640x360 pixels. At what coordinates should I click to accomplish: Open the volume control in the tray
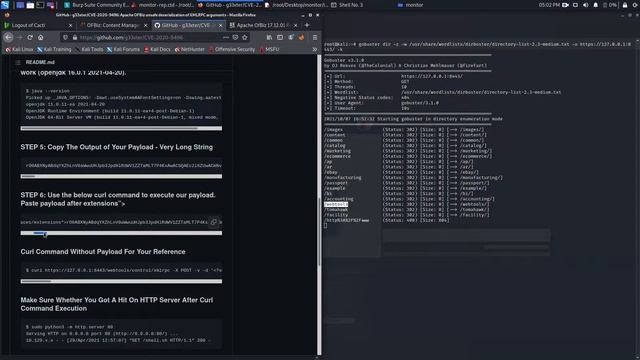coord(586,5)
